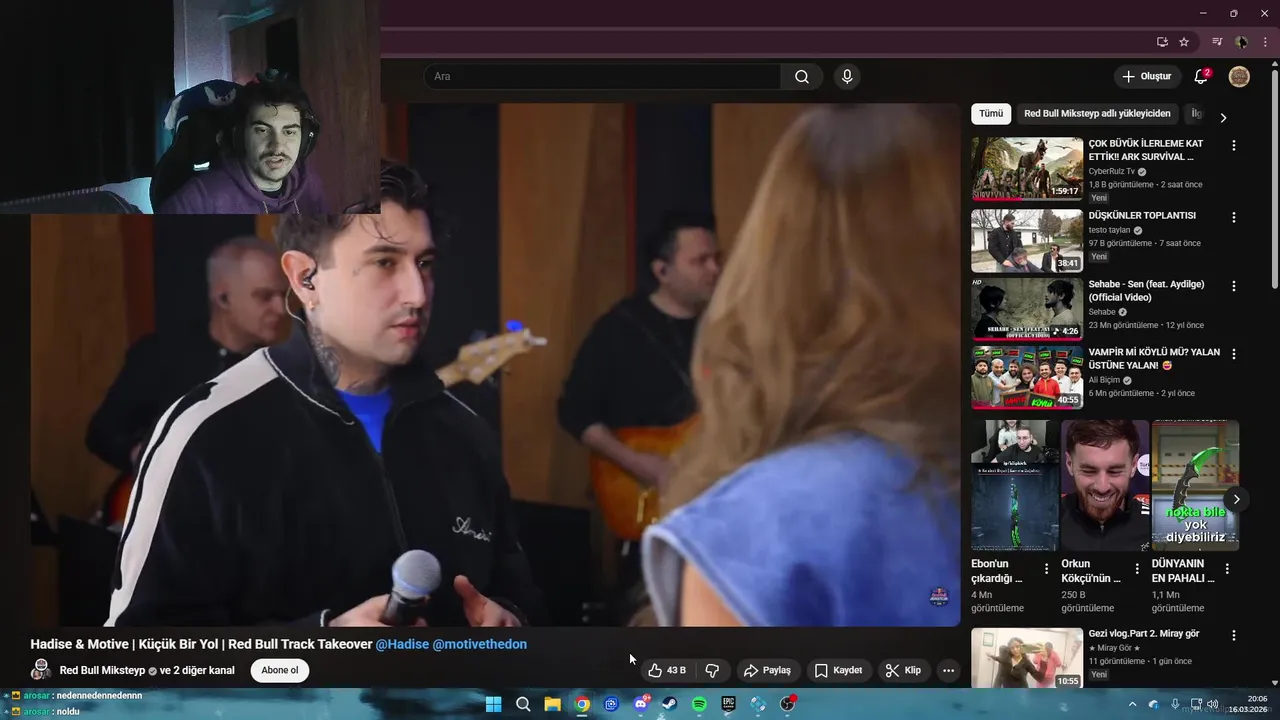This screenshot has width=1280, height=720.
Task: Open OBS Studio from taskbar
Action: pyautogui.click(x=788, y=704)
